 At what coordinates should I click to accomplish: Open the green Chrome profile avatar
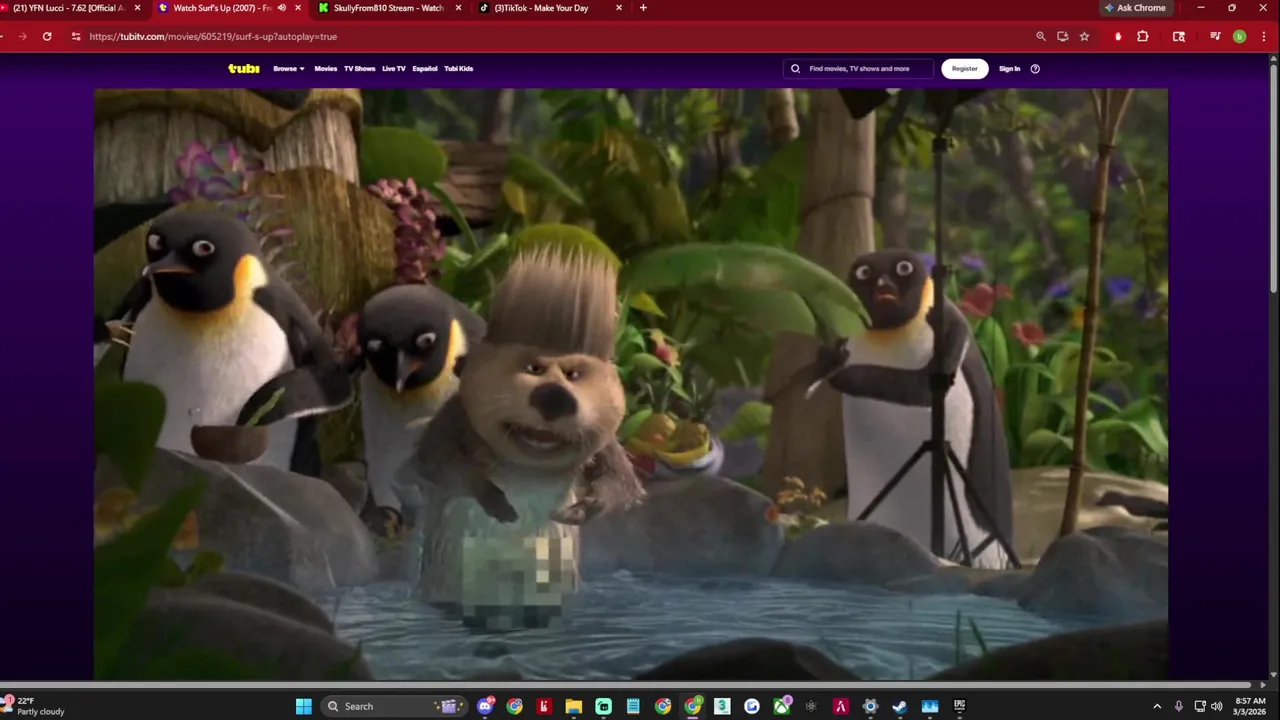[x=1239, y=36]
